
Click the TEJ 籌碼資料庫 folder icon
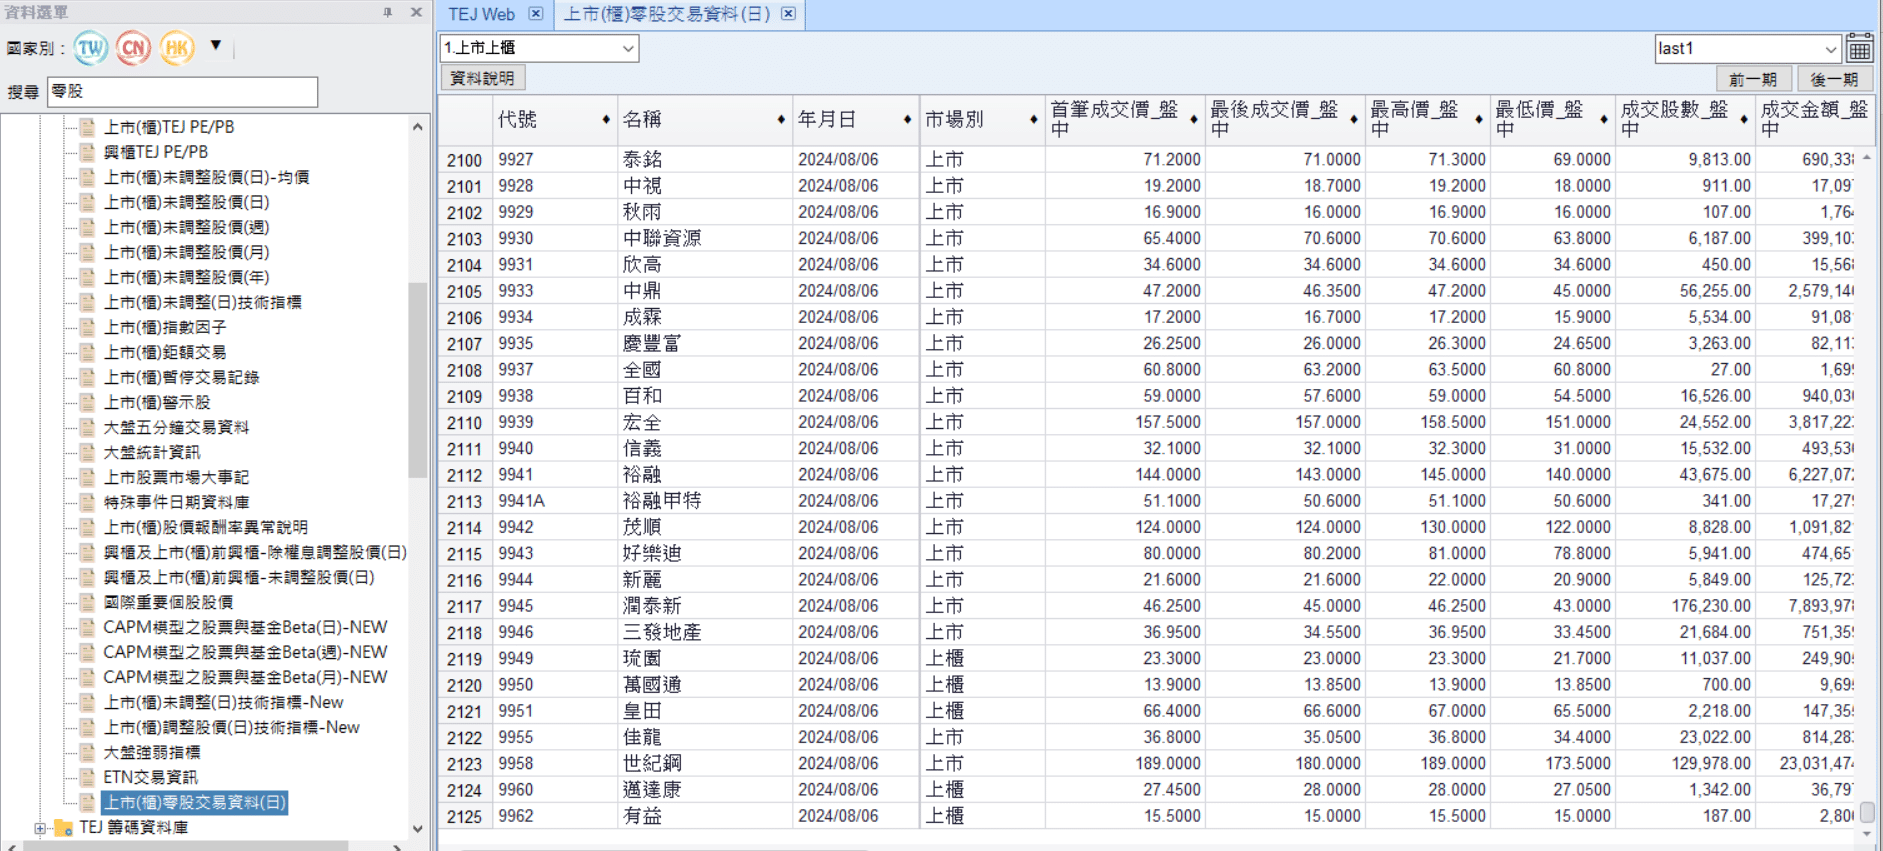64,828
